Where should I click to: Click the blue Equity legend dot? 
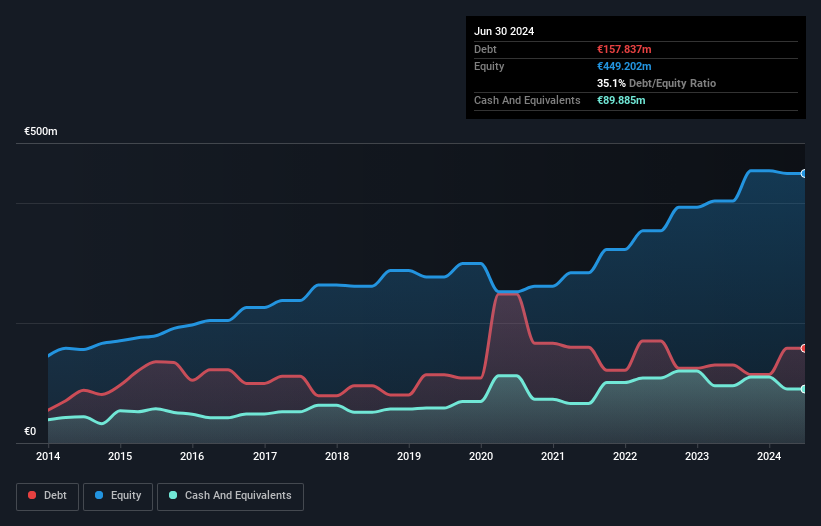(99, 495)
